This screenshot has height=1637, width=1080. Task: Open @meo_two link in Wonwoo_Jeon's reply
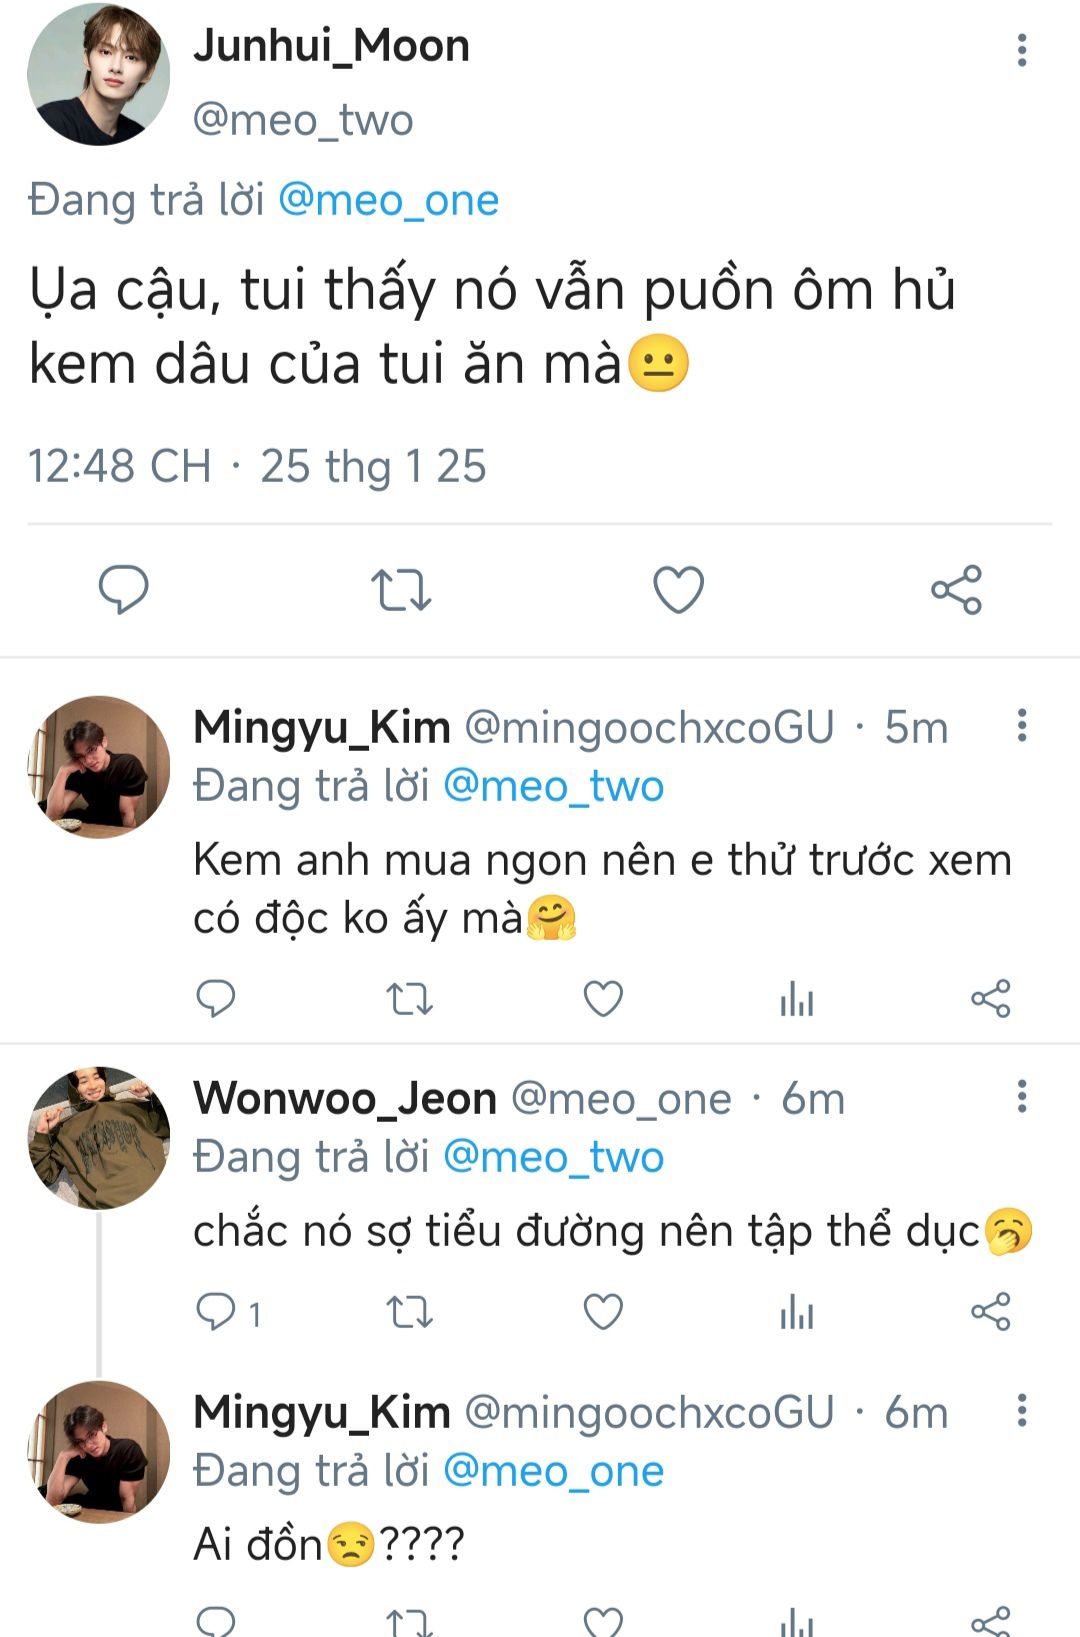pyautogui.click(x=553, y=1157)
